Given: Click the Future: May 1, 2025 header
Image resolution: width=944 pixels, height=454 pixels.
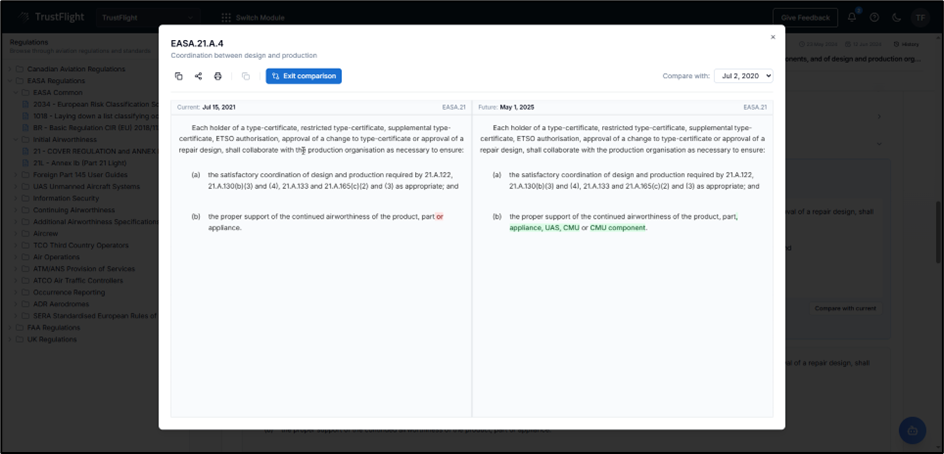Looking at the screenshot, I should (506, 107).
